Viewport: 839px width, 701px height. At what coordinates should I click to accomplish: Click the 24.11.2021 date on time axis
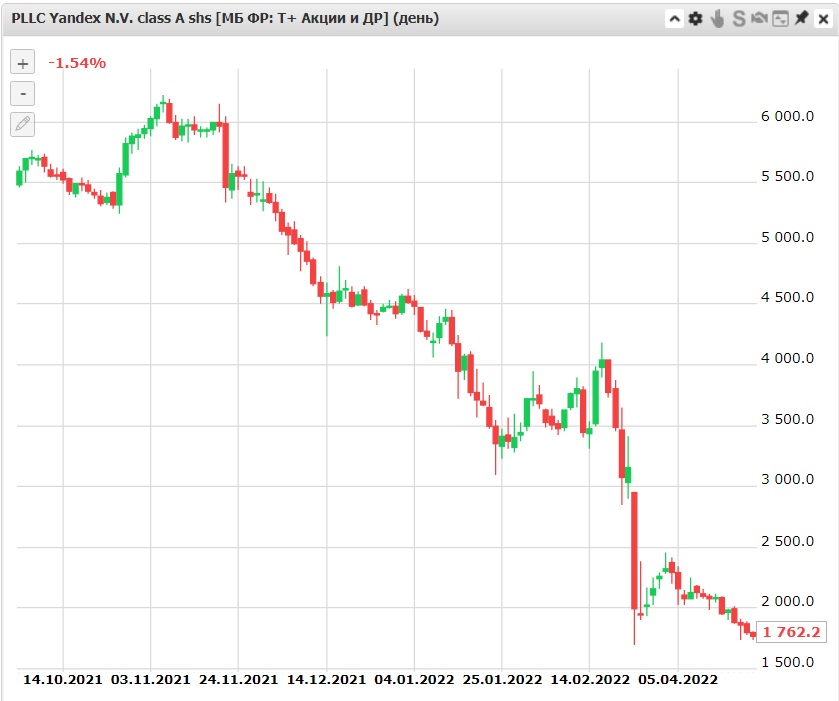238,680
